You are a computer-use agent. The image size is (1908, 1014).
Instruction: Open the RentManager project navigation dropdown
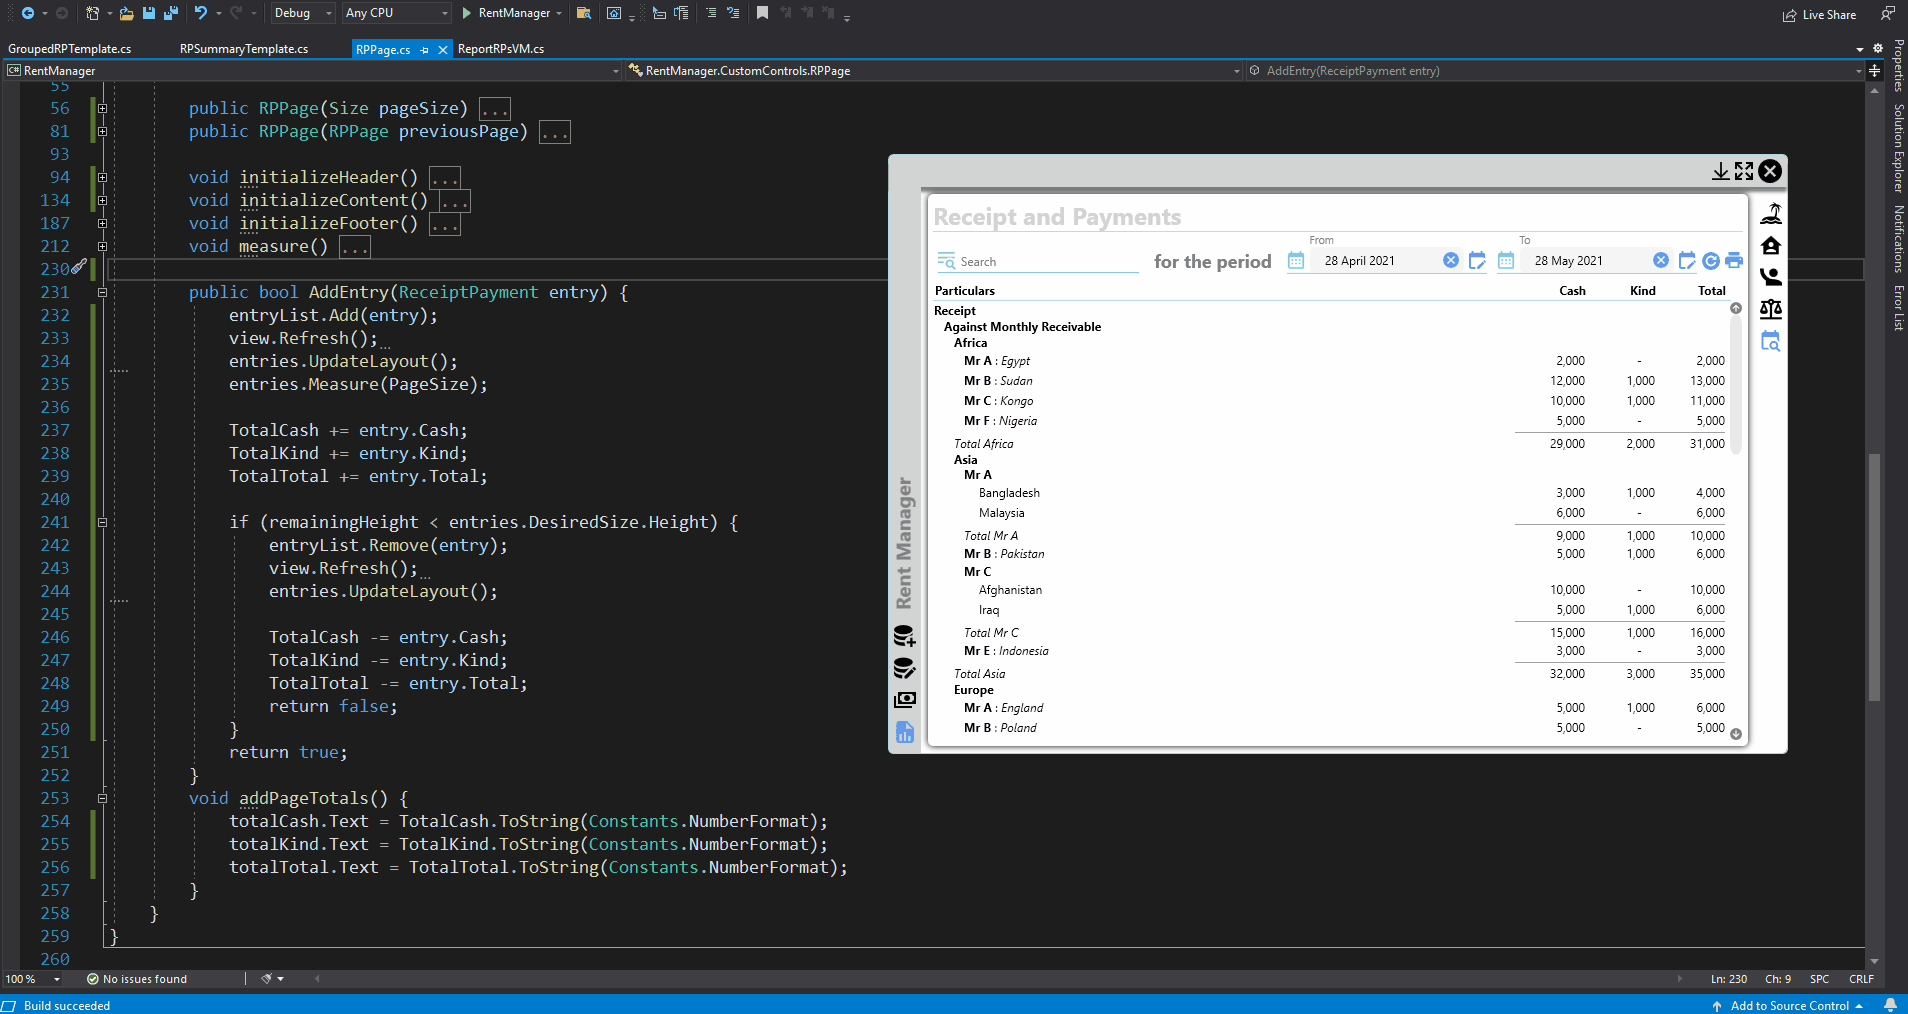(313, 71)
